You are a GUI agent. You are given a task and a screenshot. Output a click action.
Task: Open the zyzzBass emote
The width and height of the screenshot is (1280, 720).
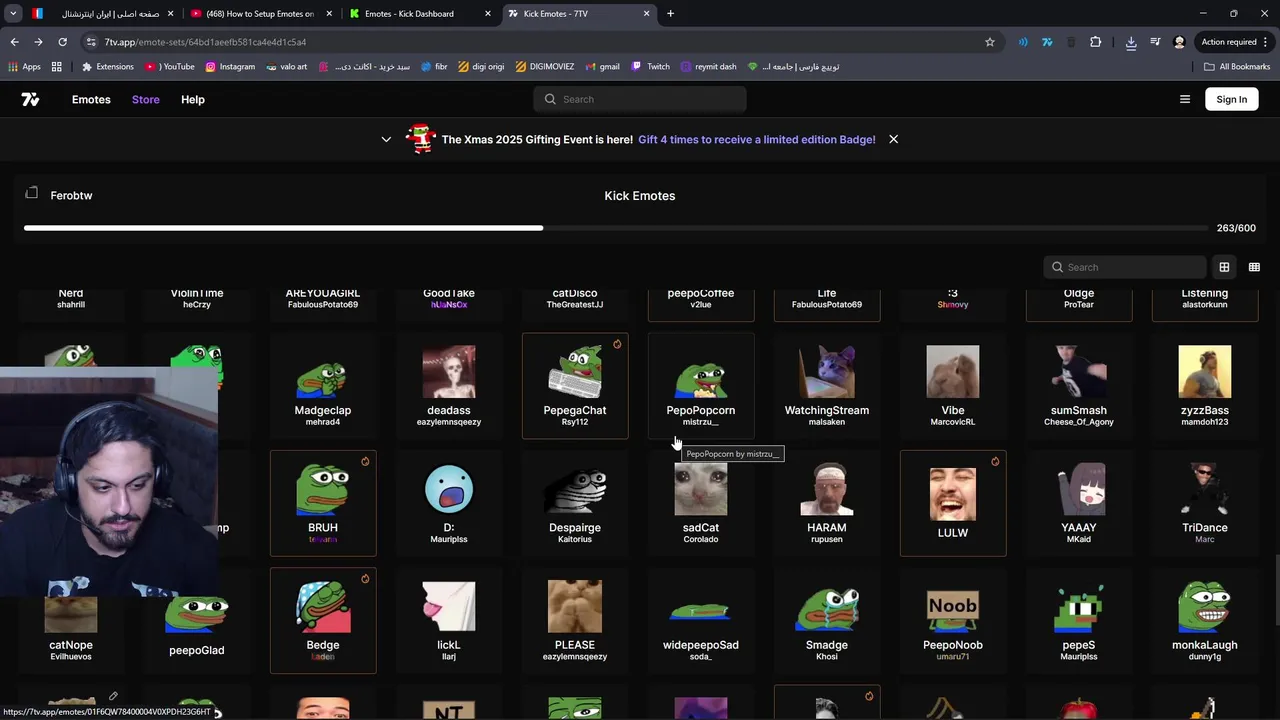point(1205,386)
